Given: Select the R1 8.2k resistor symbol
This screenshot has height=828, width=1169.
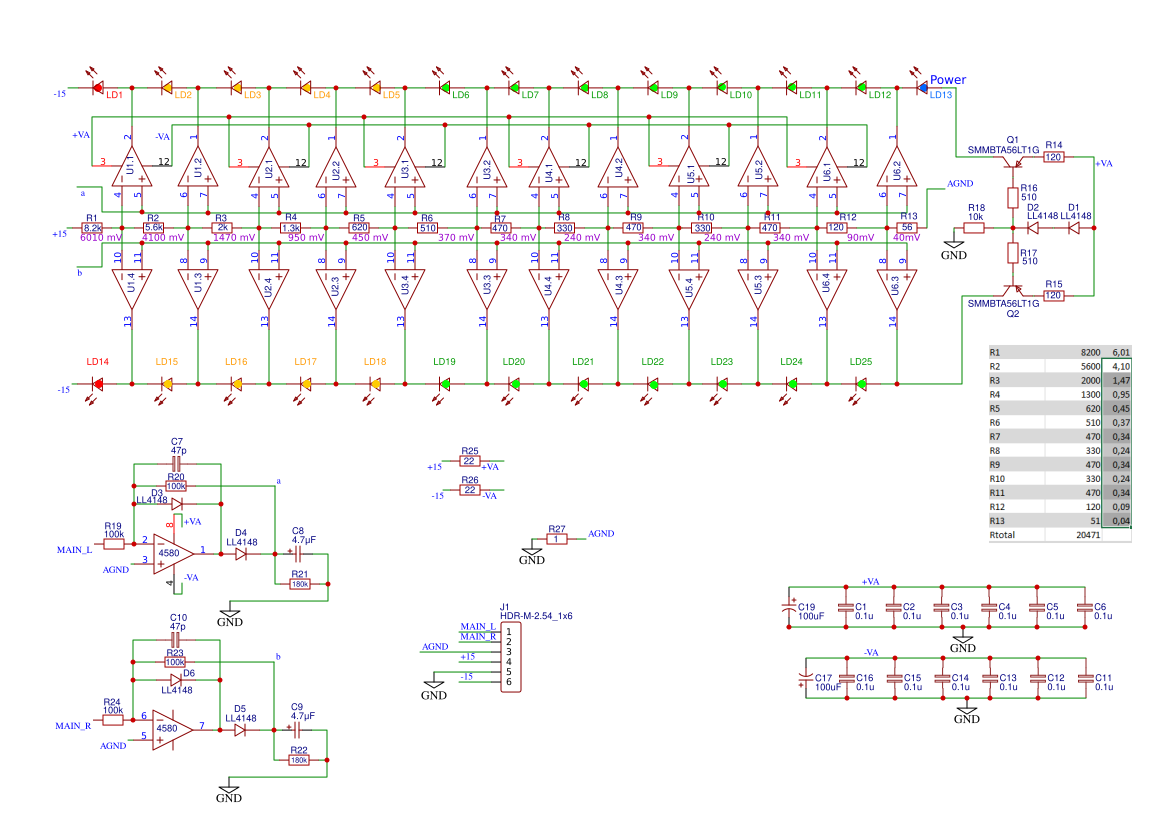Looking at the screenshot, I should tap(92, 228).
